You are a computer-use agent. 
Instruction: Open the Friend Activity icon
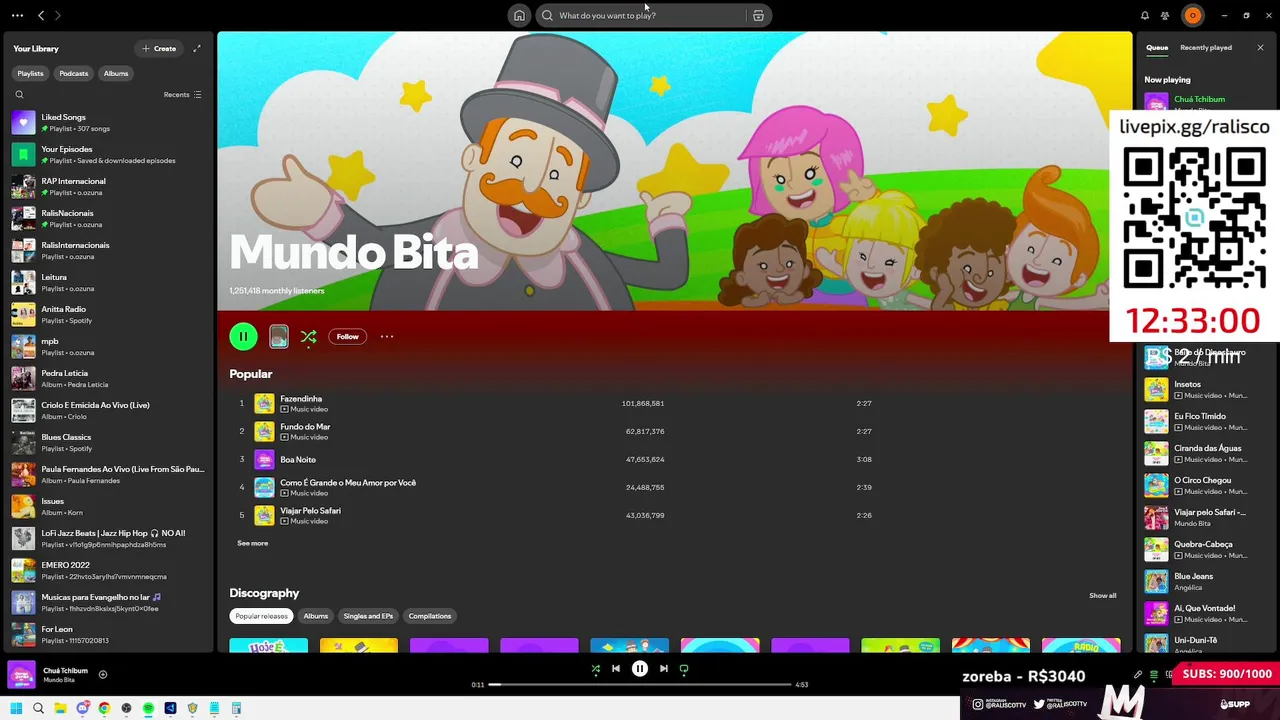(x=1165, y=15)
